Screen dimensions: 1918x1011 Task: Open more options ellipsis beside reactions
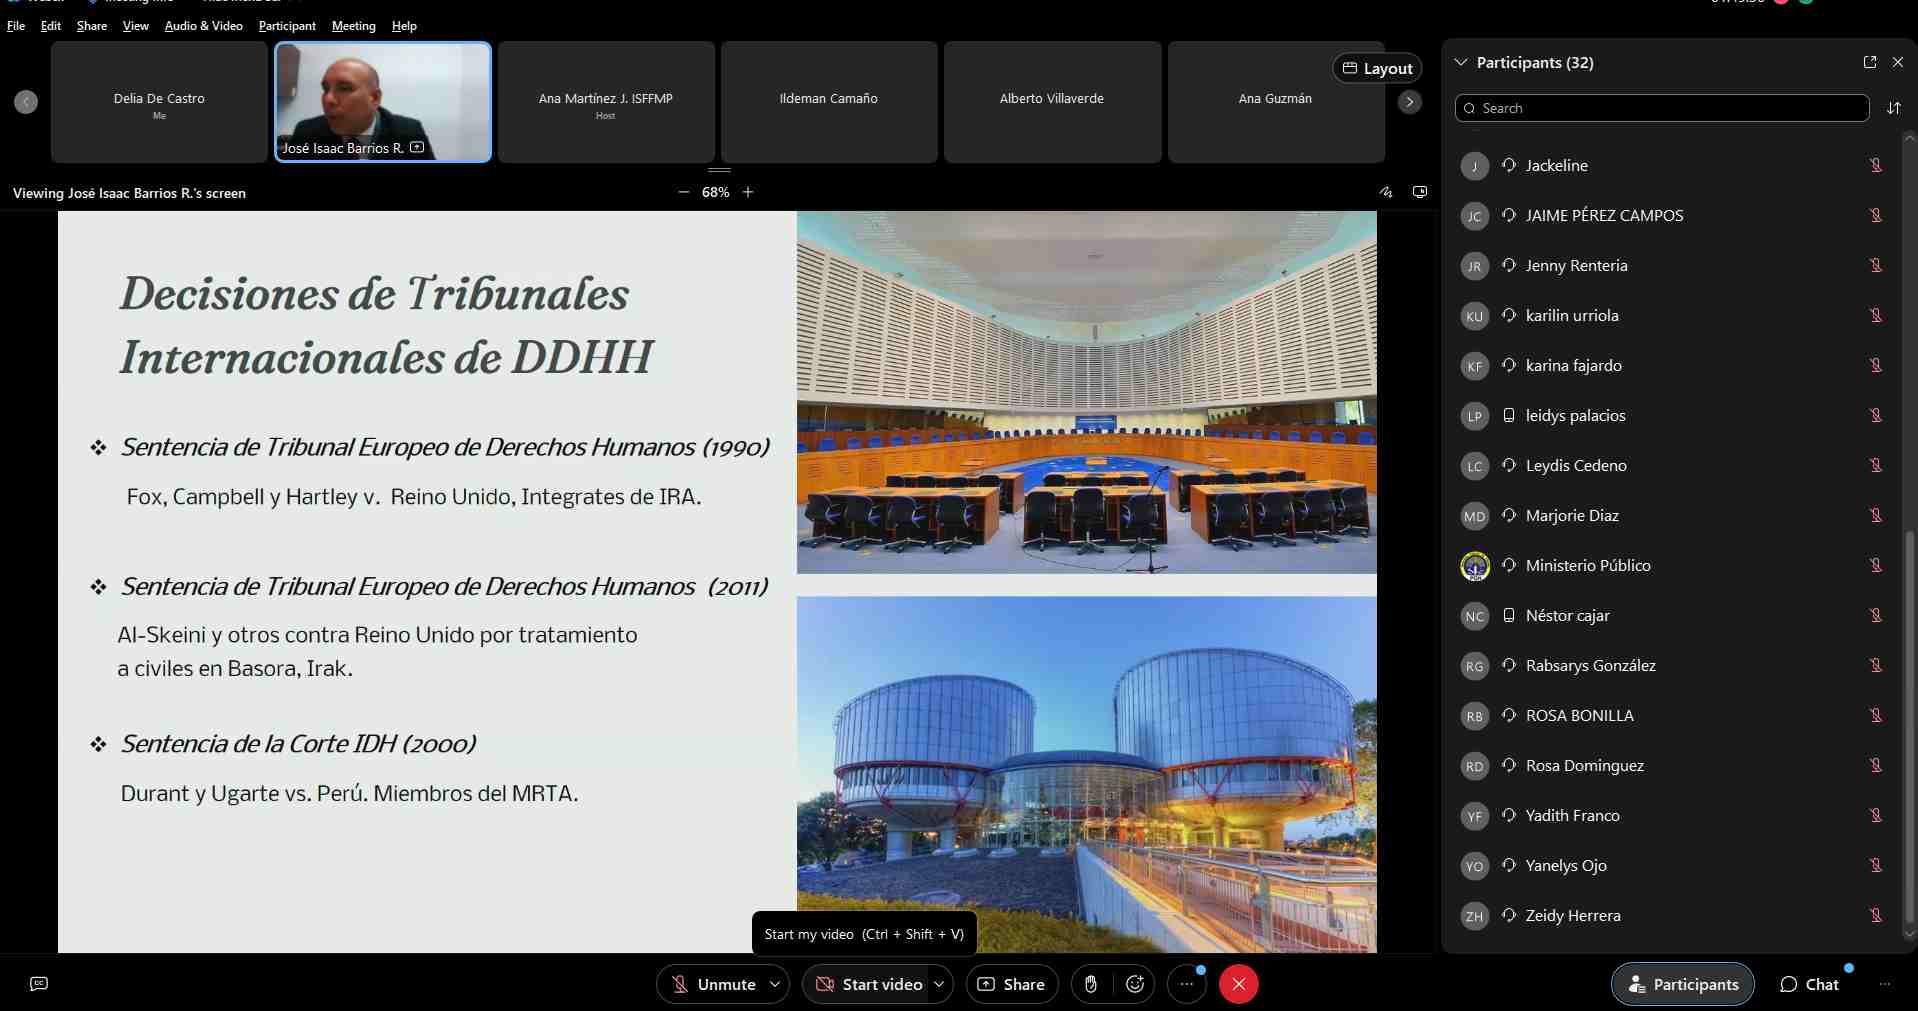pyautogui.click(x=1187, y=984)
